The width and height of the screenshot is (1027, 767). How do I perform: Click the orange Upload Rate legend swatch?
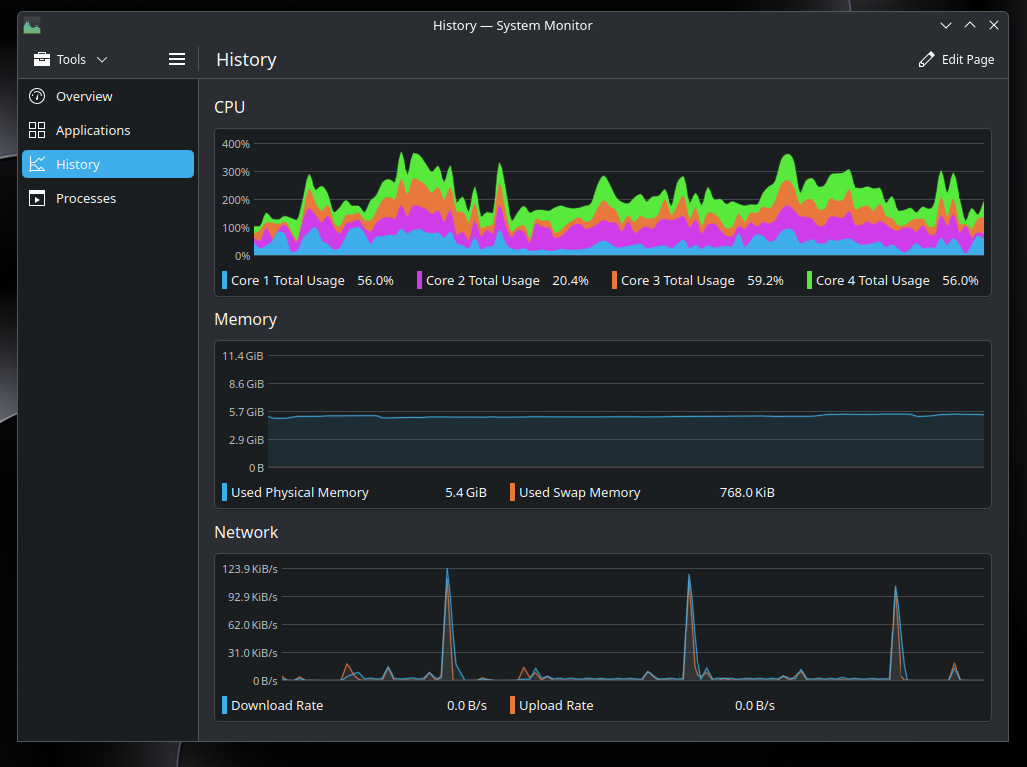tap(513, 705)
